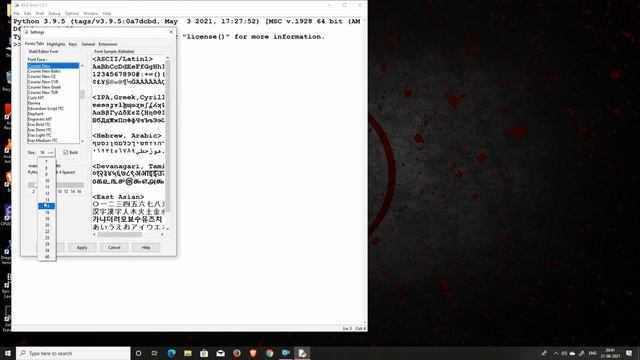Click the People icon in system tray

(544, 353)
